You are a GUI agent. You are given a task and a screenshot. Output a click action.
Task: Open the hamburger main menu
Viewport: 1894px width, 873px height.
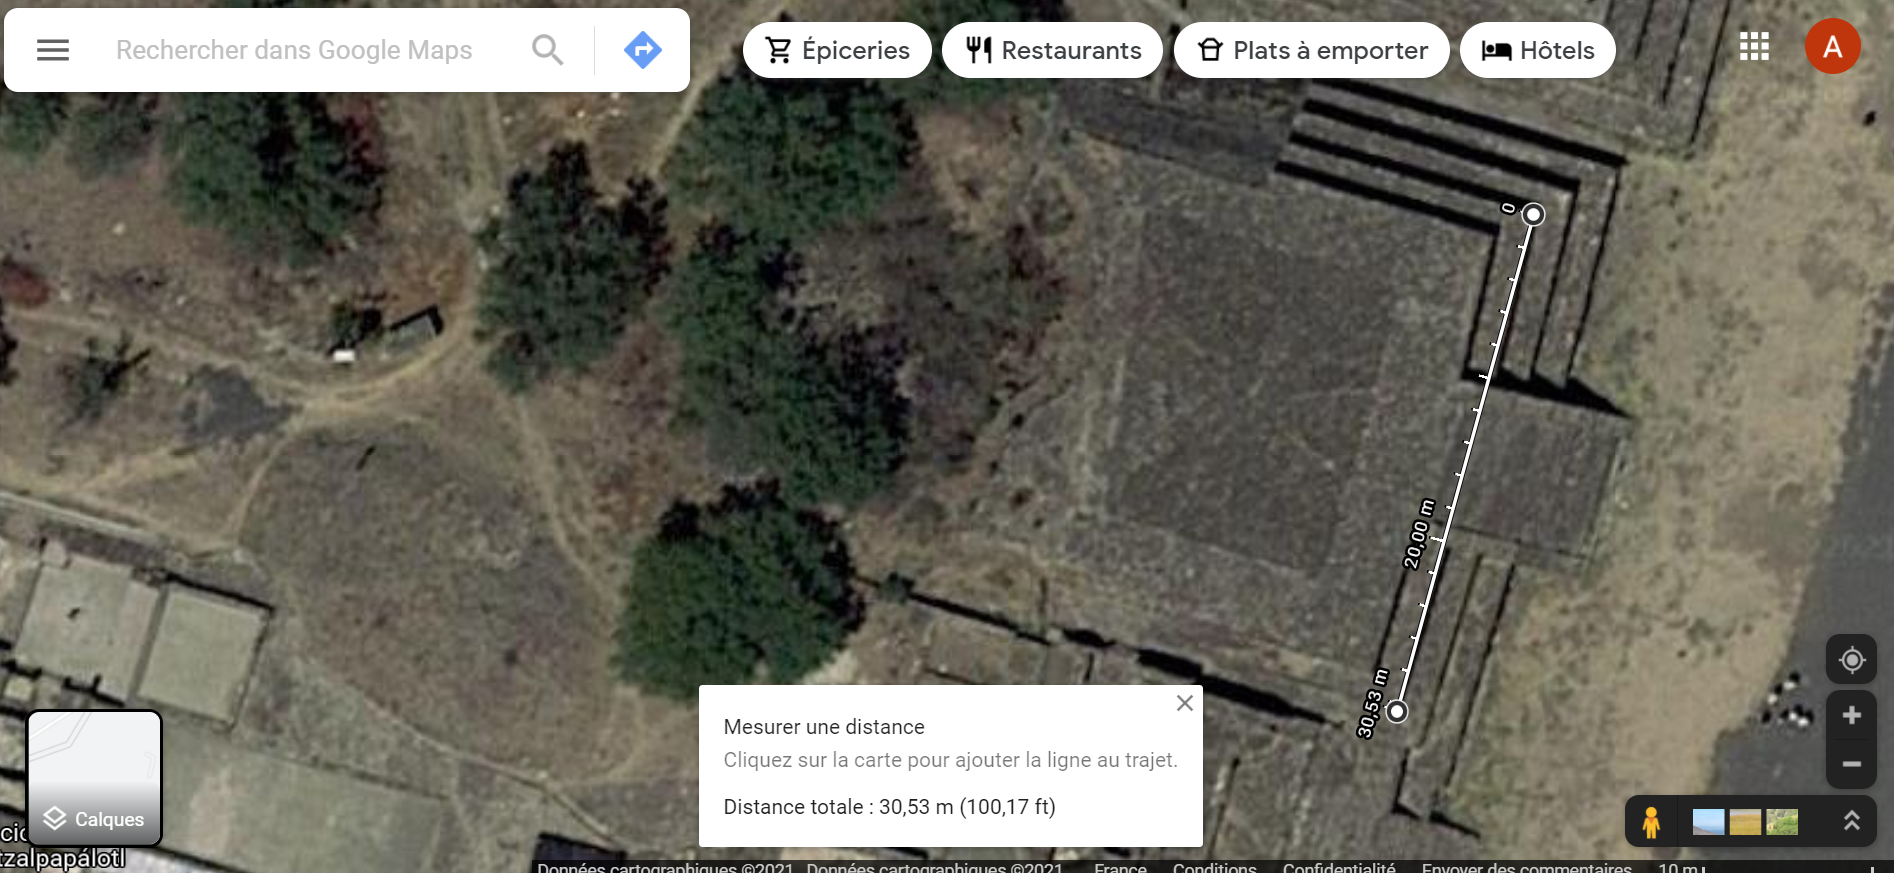(53, 50)
